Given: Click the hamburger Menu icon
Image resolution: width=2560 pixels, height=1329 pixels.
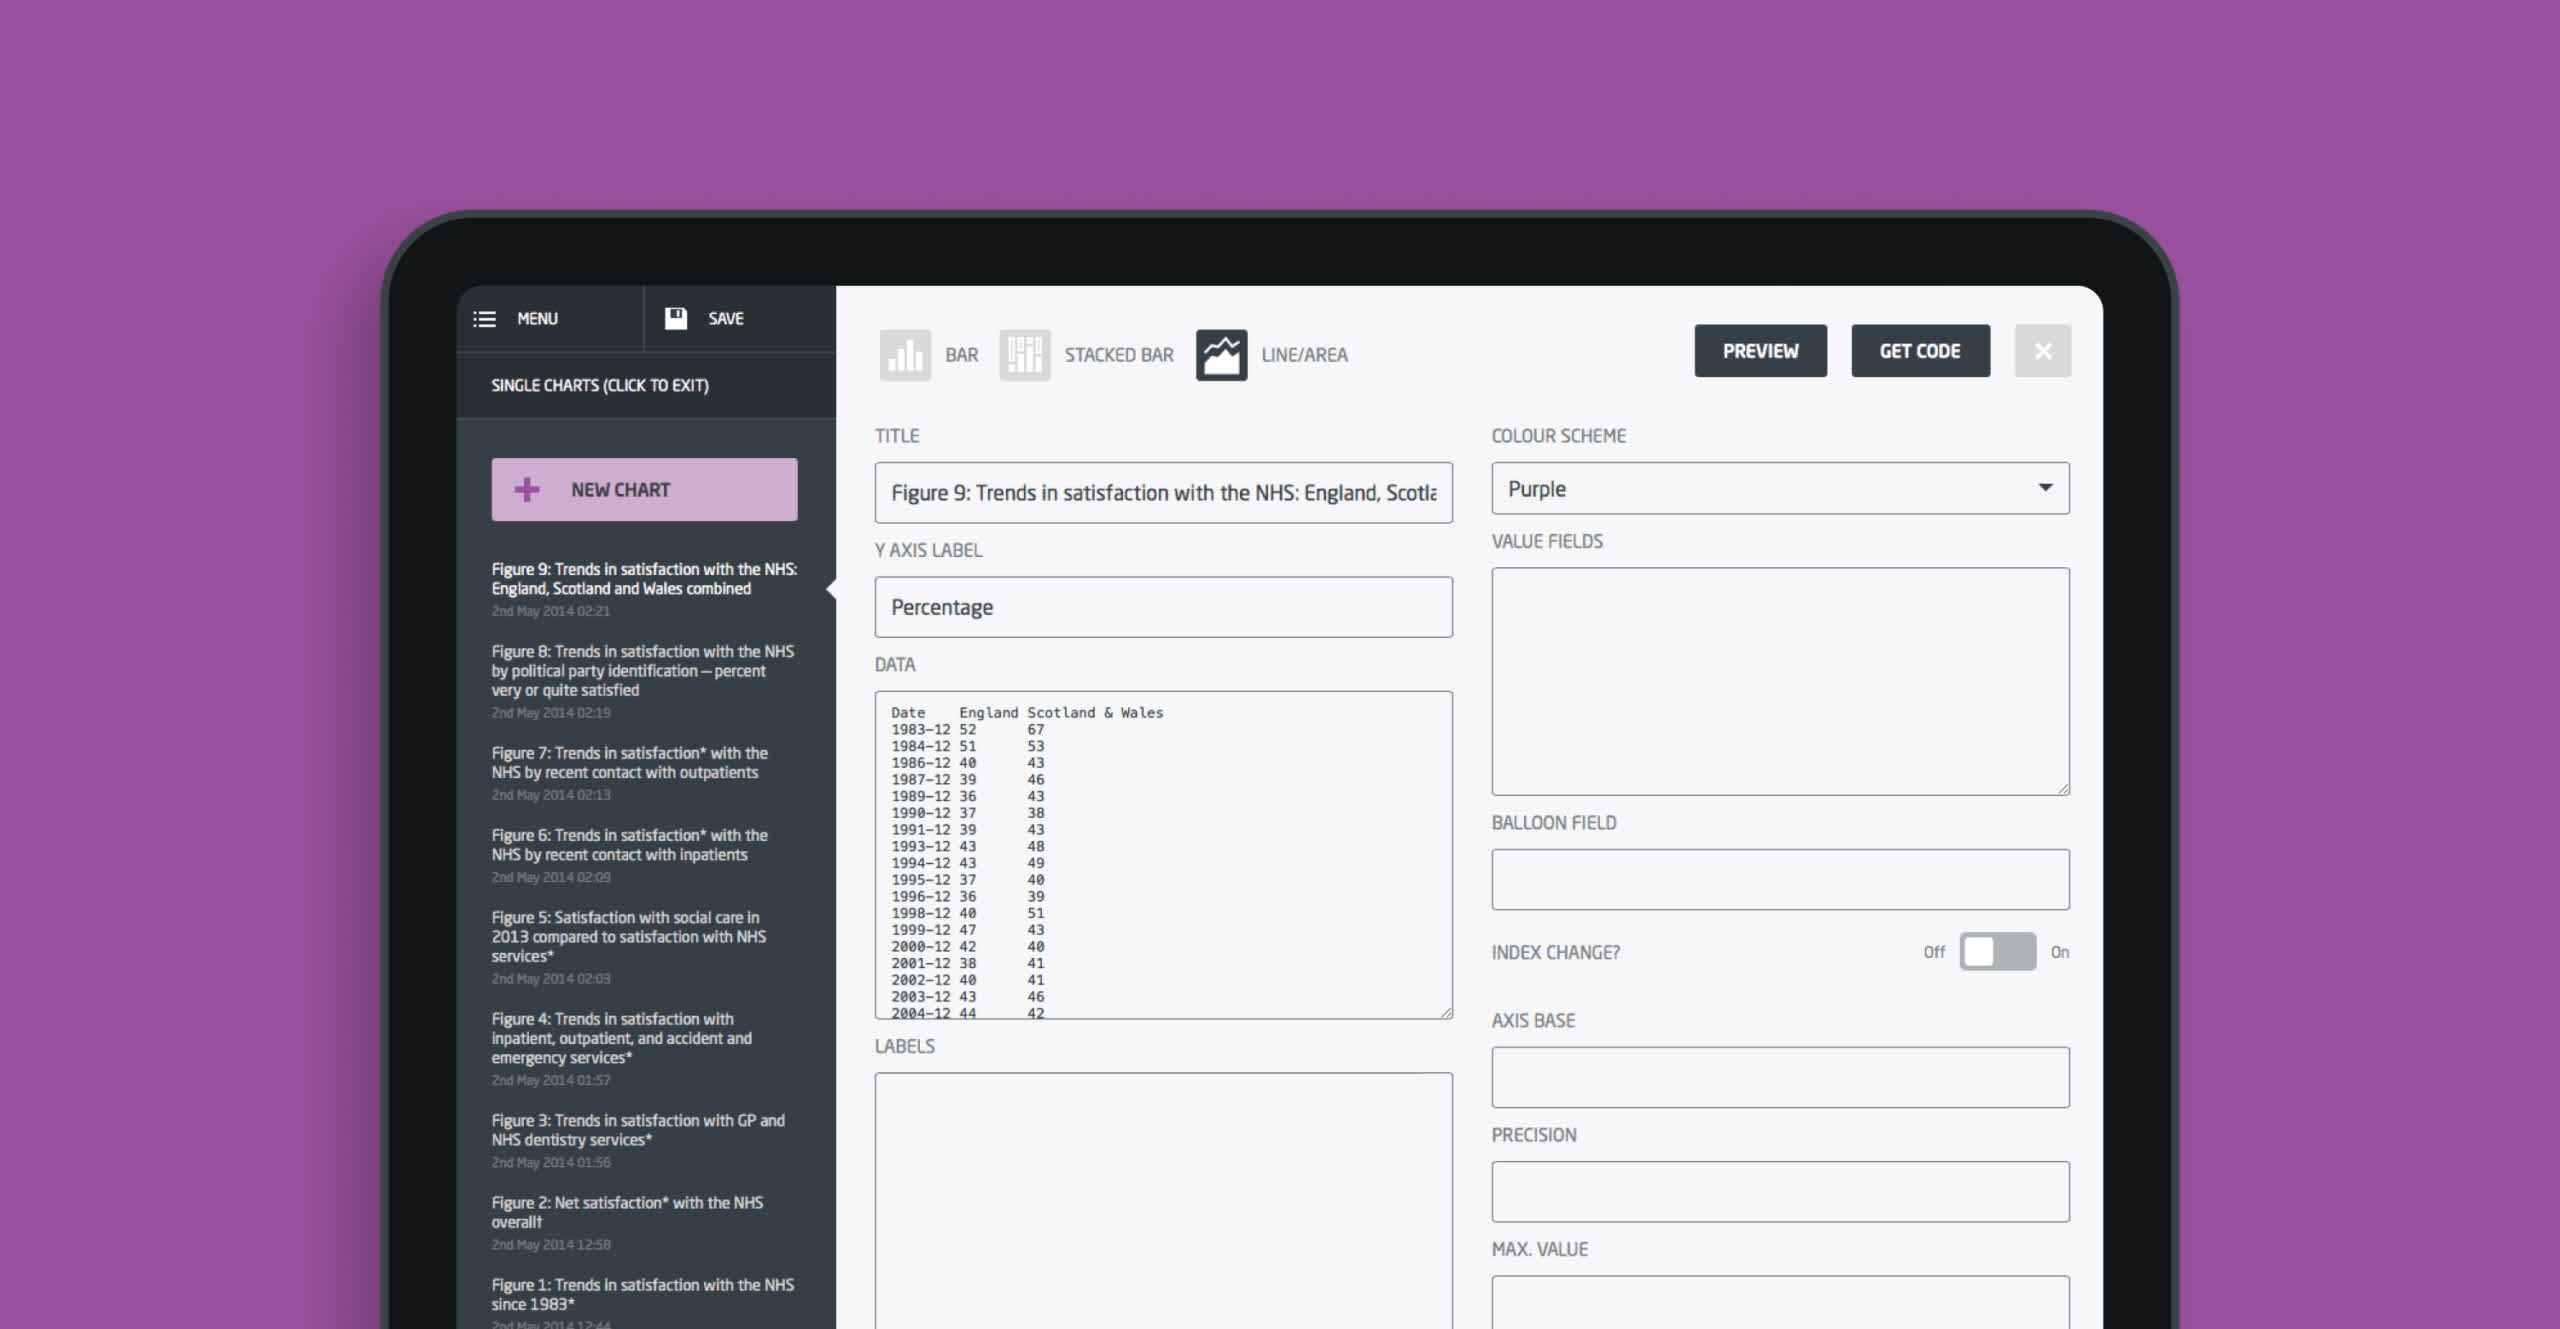Looking at the screenshot, I should [485, 319].
